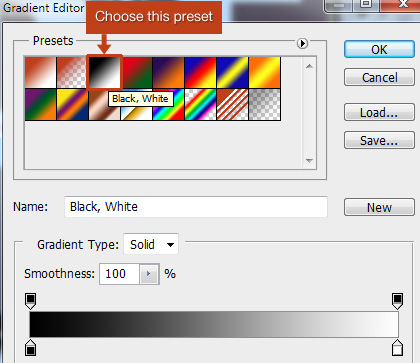420x363 pixels.
Task: Pick the Blue, Yellow, Blue preset
Action: tap(233, 73)
